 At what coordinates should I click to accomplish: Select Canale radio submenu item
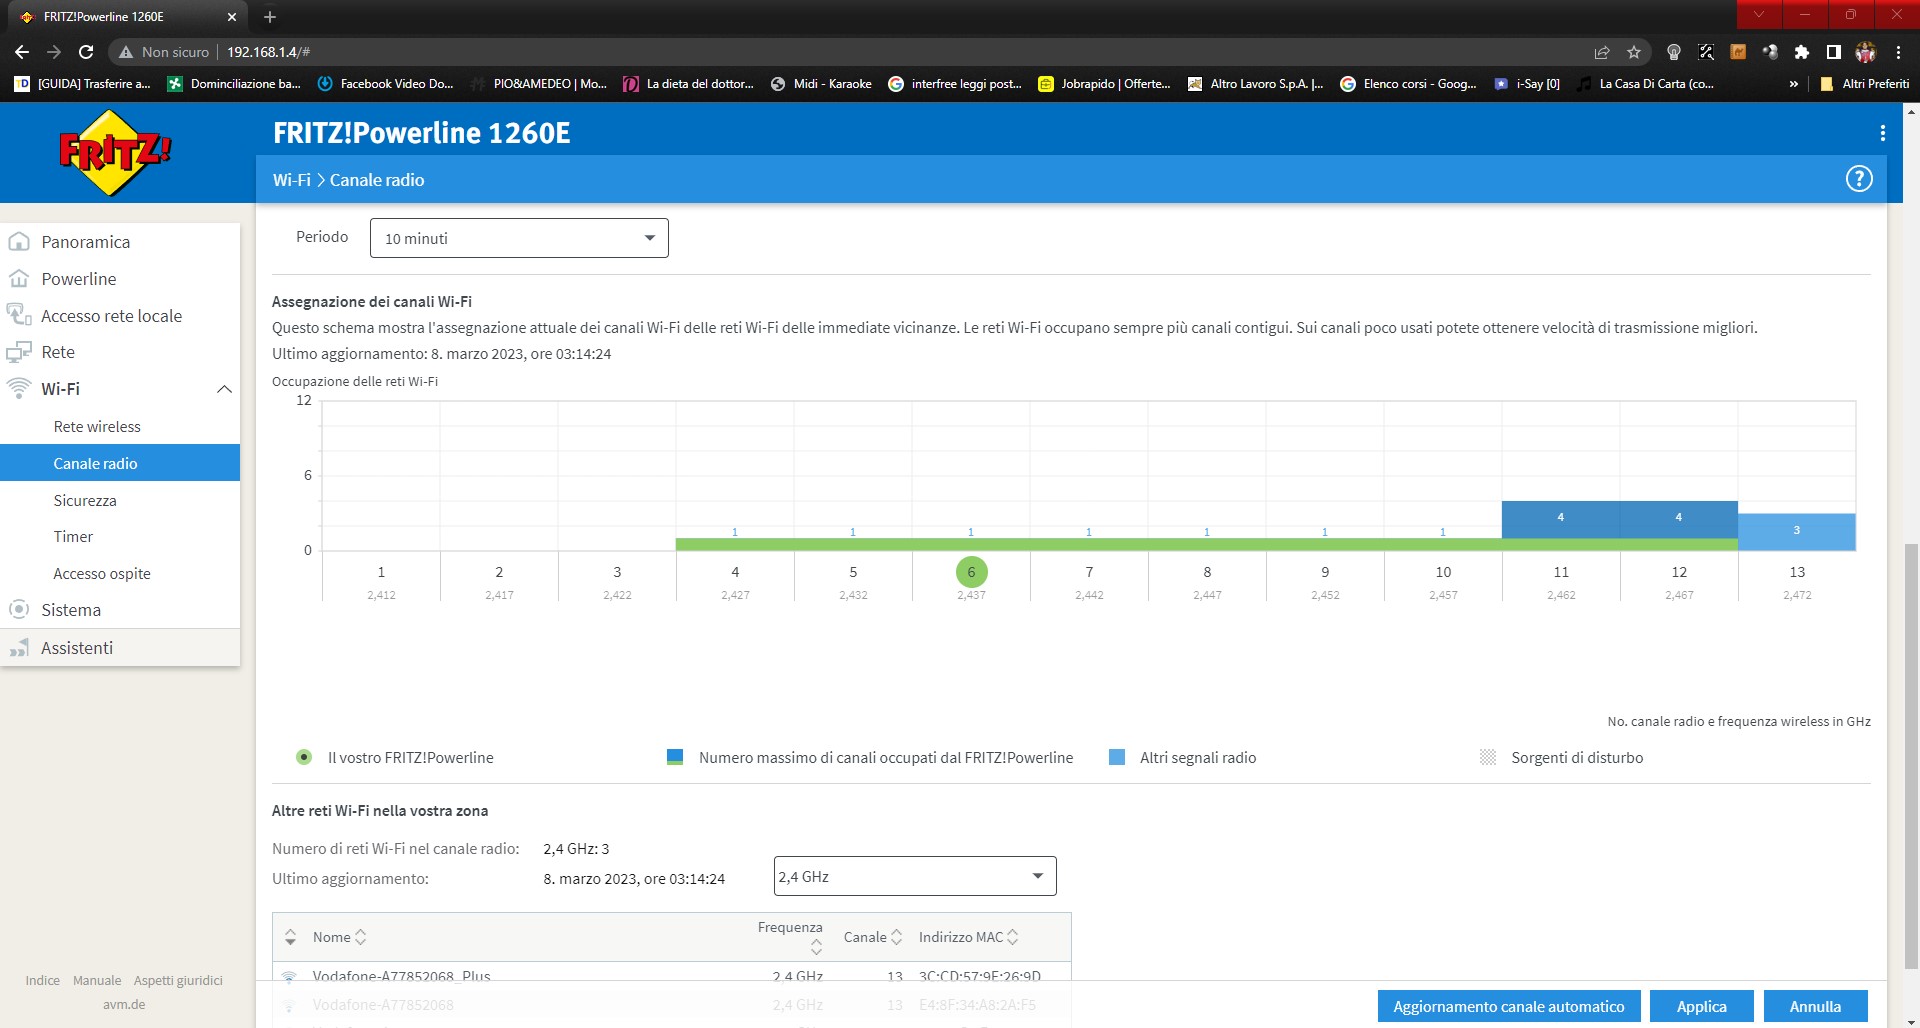point(120,463)
